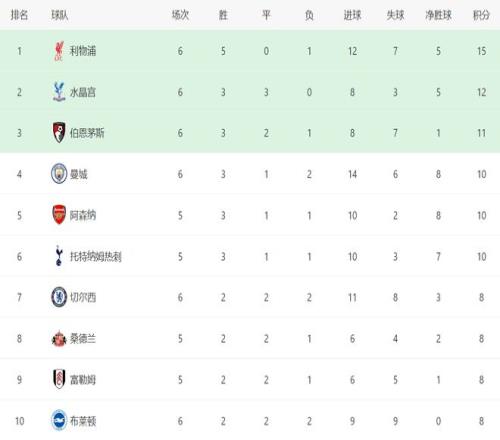Open the 布莱顿 team name link
The height and width of the screenshot is (440, 500).
tap(83, 421)
